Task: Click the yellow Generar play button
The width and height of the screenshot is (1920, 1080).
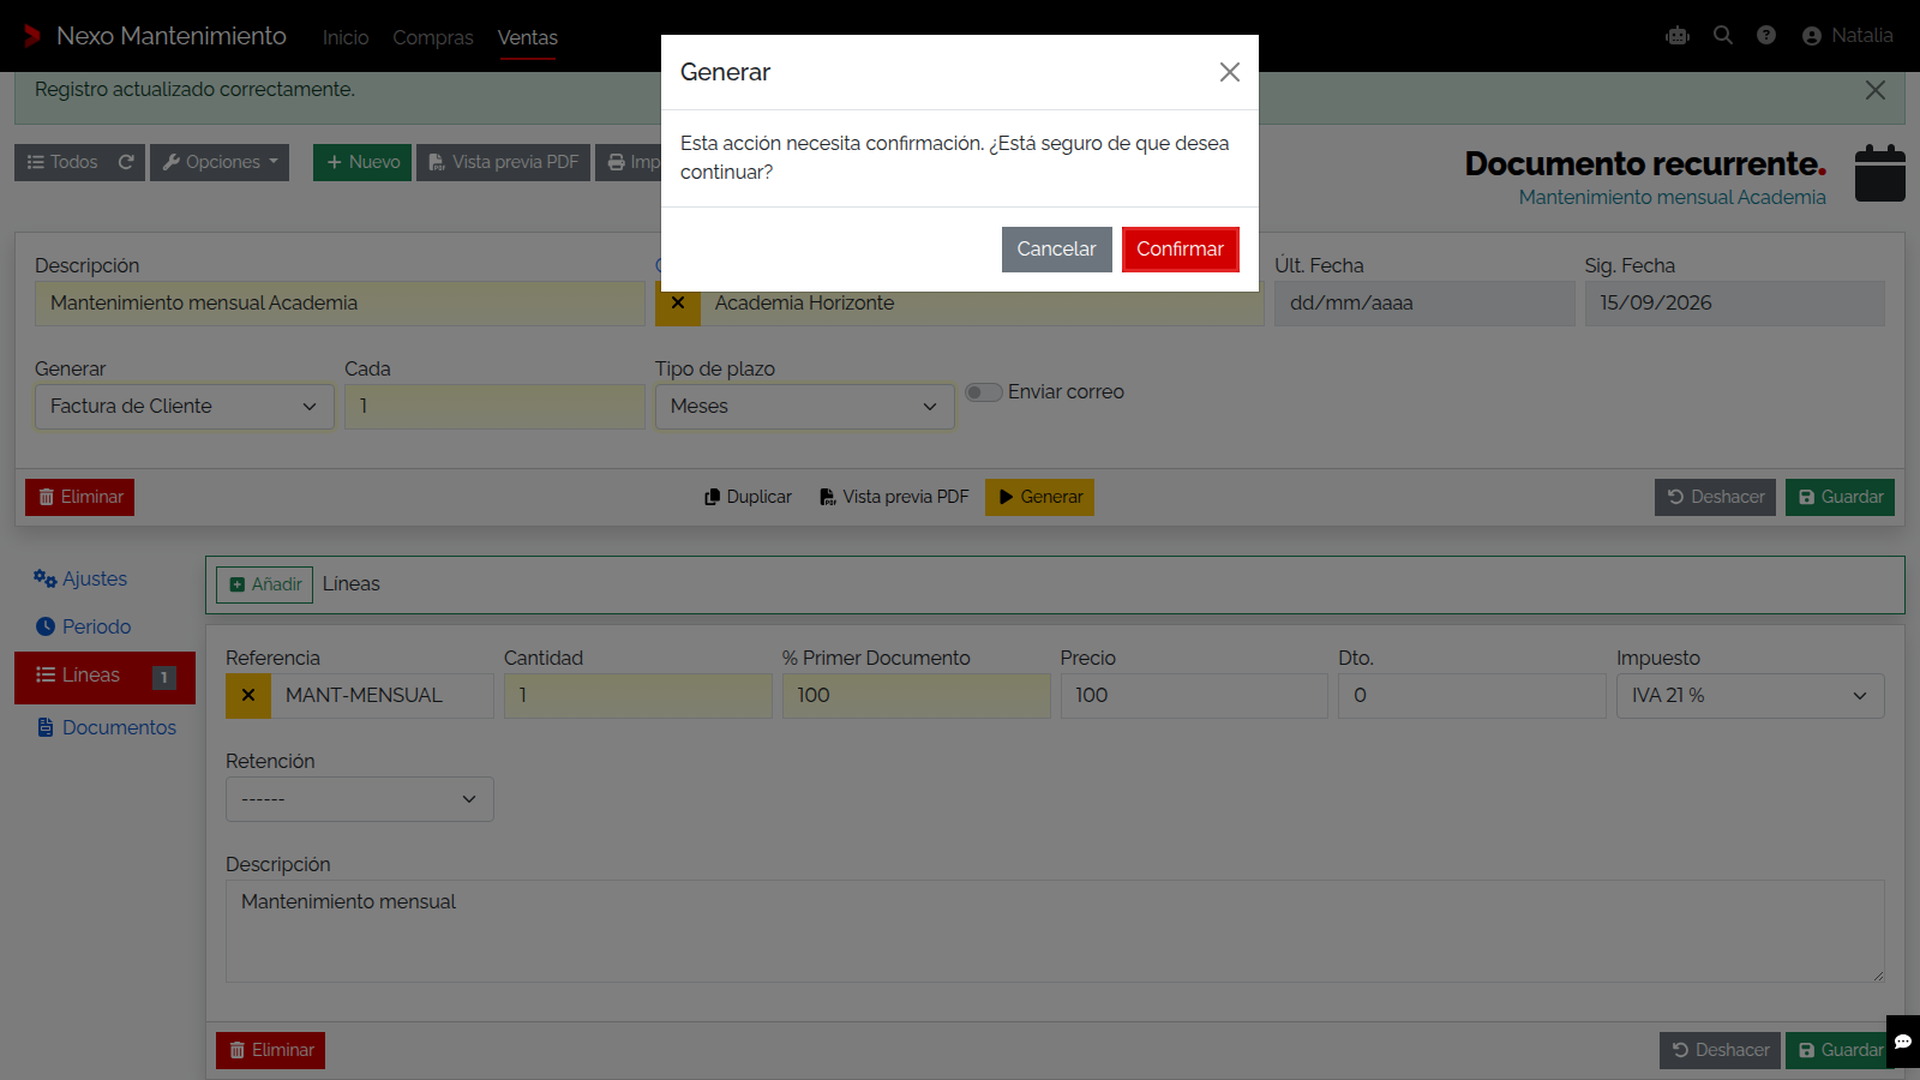Action: 1039,497
